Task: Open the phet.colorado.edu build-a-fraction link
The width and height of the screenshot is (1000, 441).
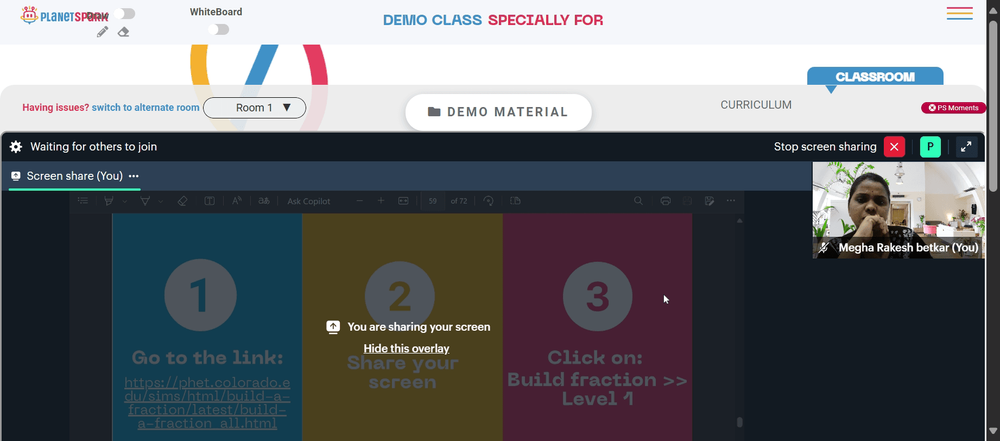Action: point(207,403)
